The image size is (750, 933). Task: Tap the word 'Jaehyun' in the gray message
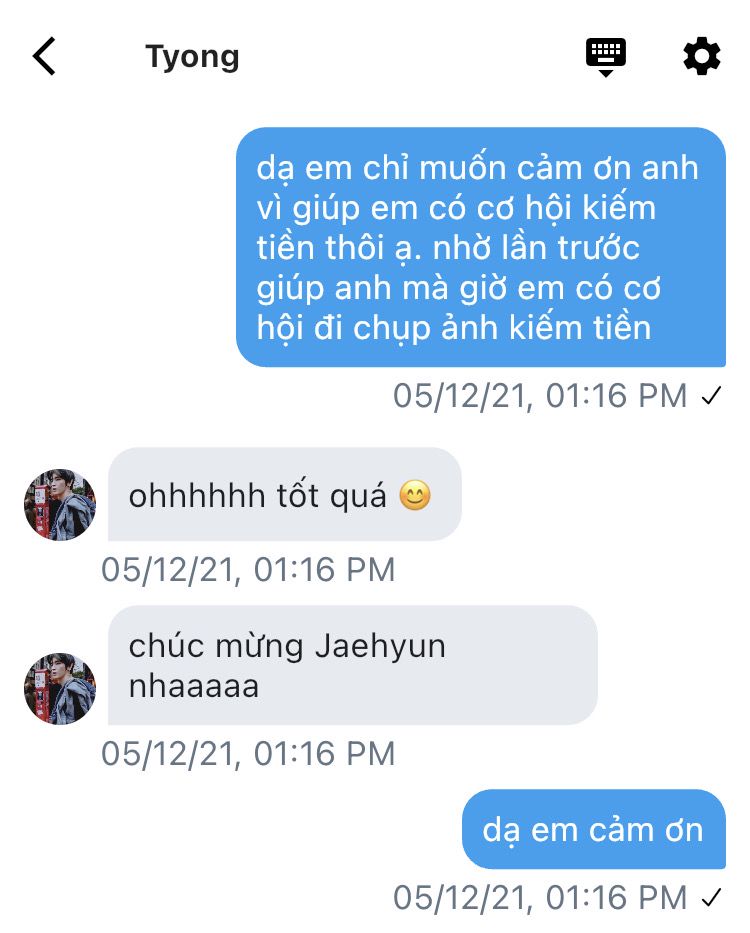pyautogui.click(x=380, y=647)
